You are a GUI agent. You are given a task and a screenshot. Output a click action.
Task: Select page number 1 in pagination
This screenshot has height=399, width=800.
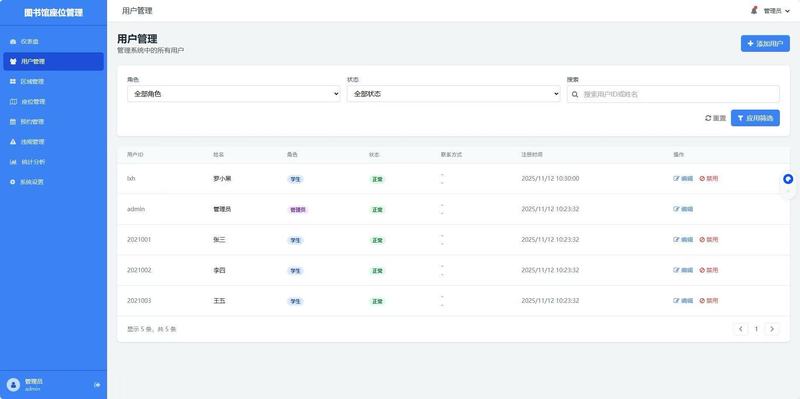(x=756, y=329)
